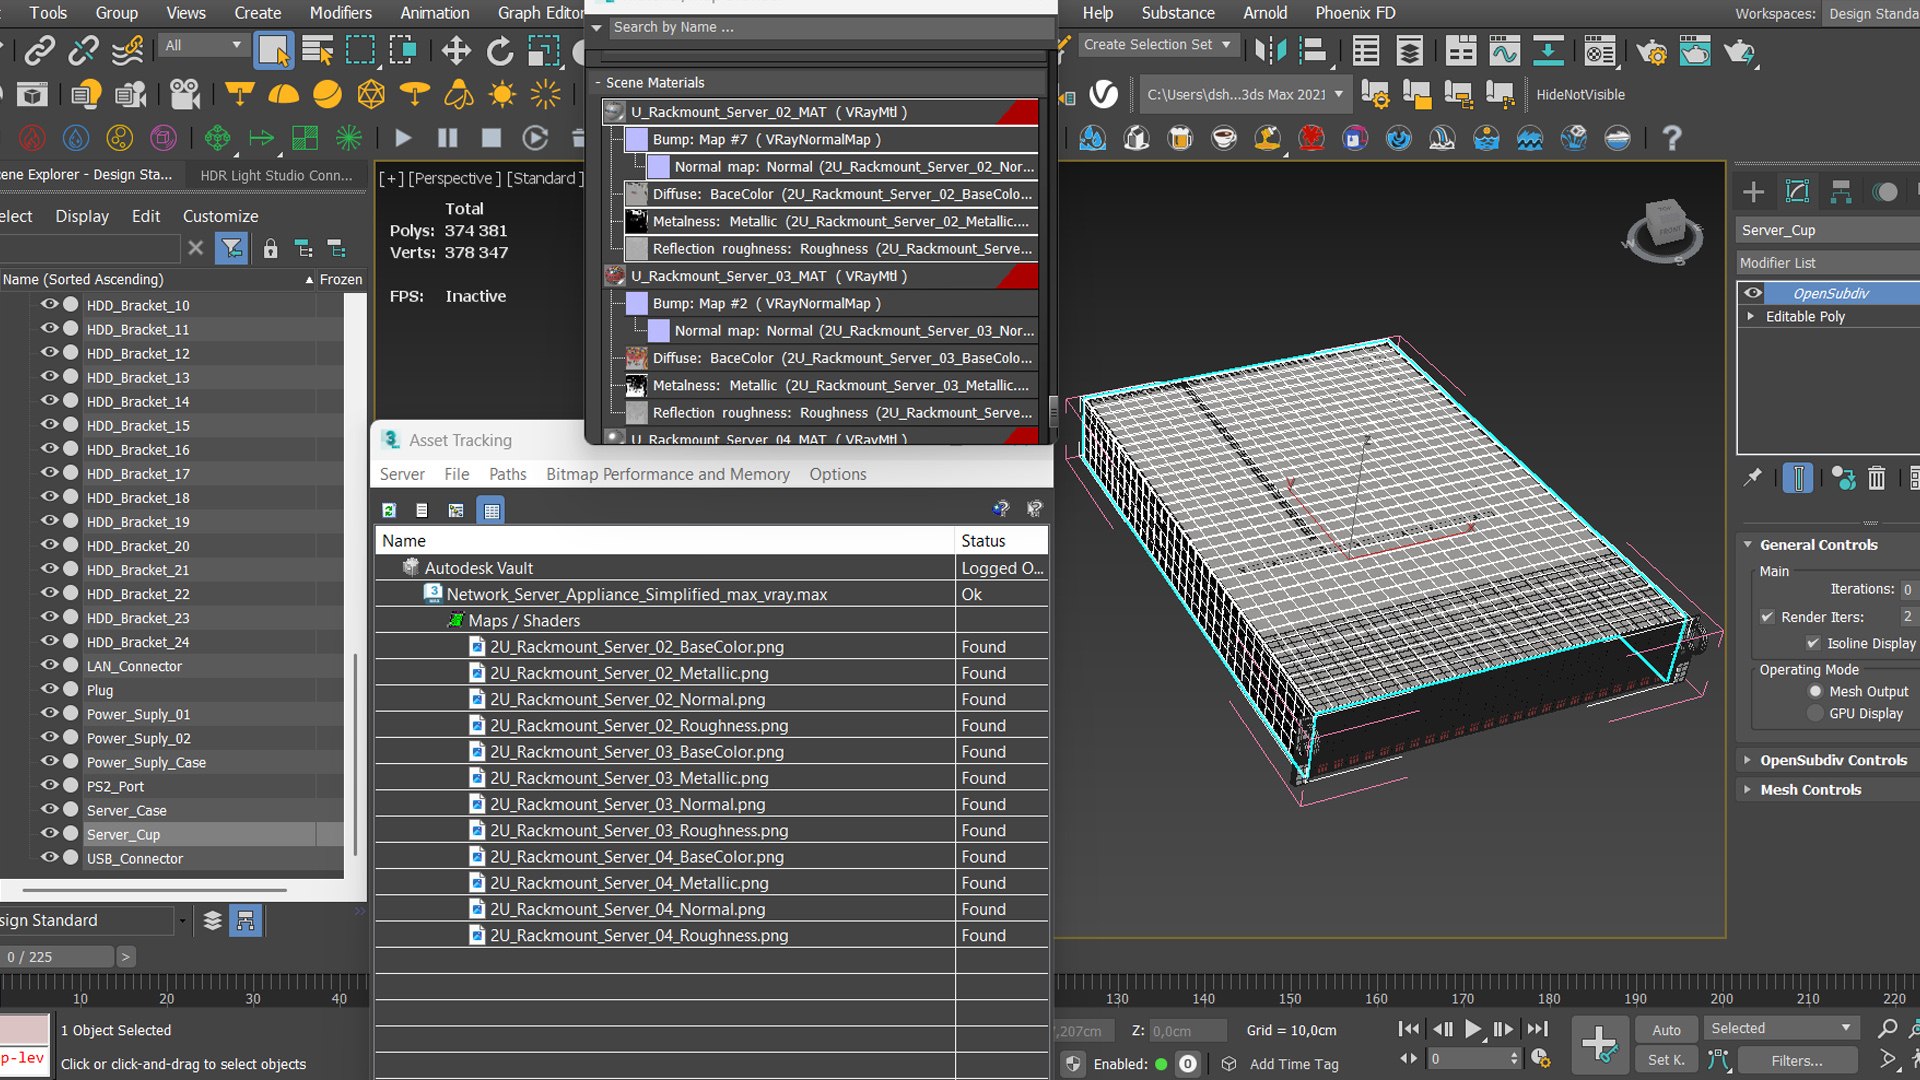Click Remove modifier trash icon

click(x=1877, y=478)
